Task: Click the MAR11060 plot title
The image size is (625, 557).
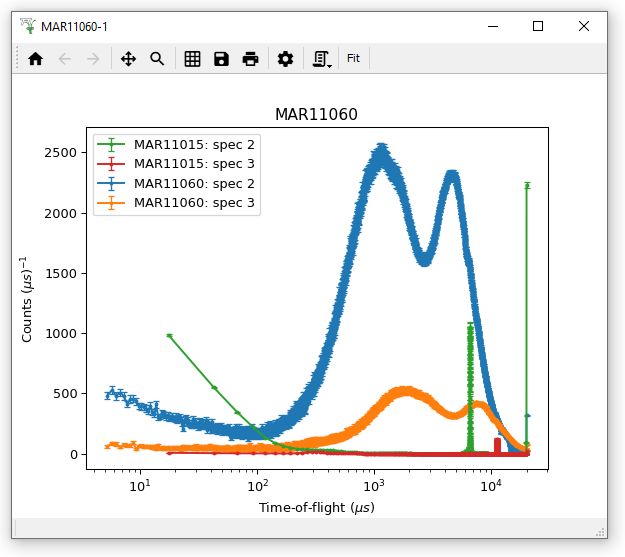Action: pyautogui.click(x=316, y=115)
